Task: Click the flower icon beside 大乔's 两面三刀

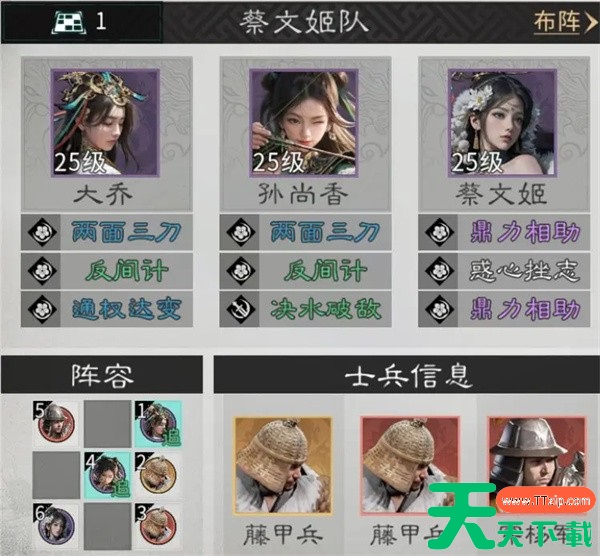Action: tap(42, 232)
